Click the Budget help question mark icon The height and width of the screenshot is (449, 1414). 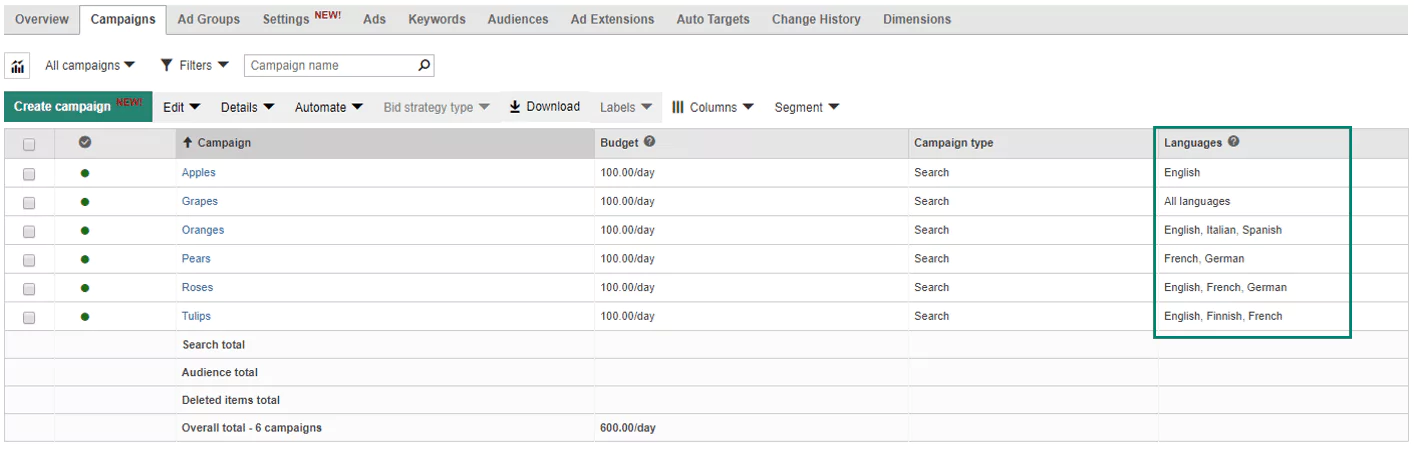click(x=650, y=142)
